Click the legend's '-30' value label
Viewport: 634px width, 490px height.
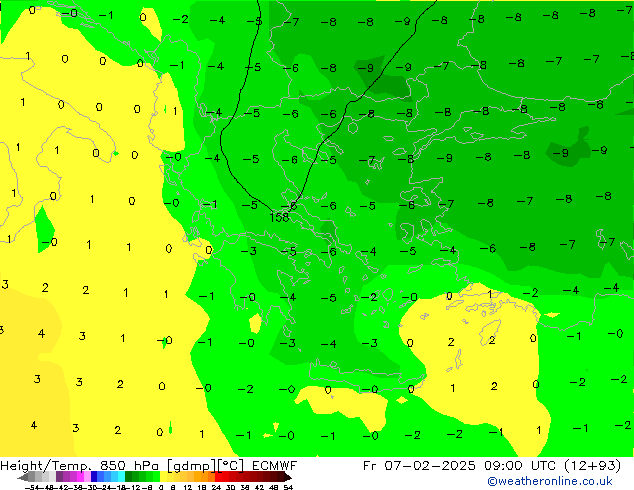point(92,488)
